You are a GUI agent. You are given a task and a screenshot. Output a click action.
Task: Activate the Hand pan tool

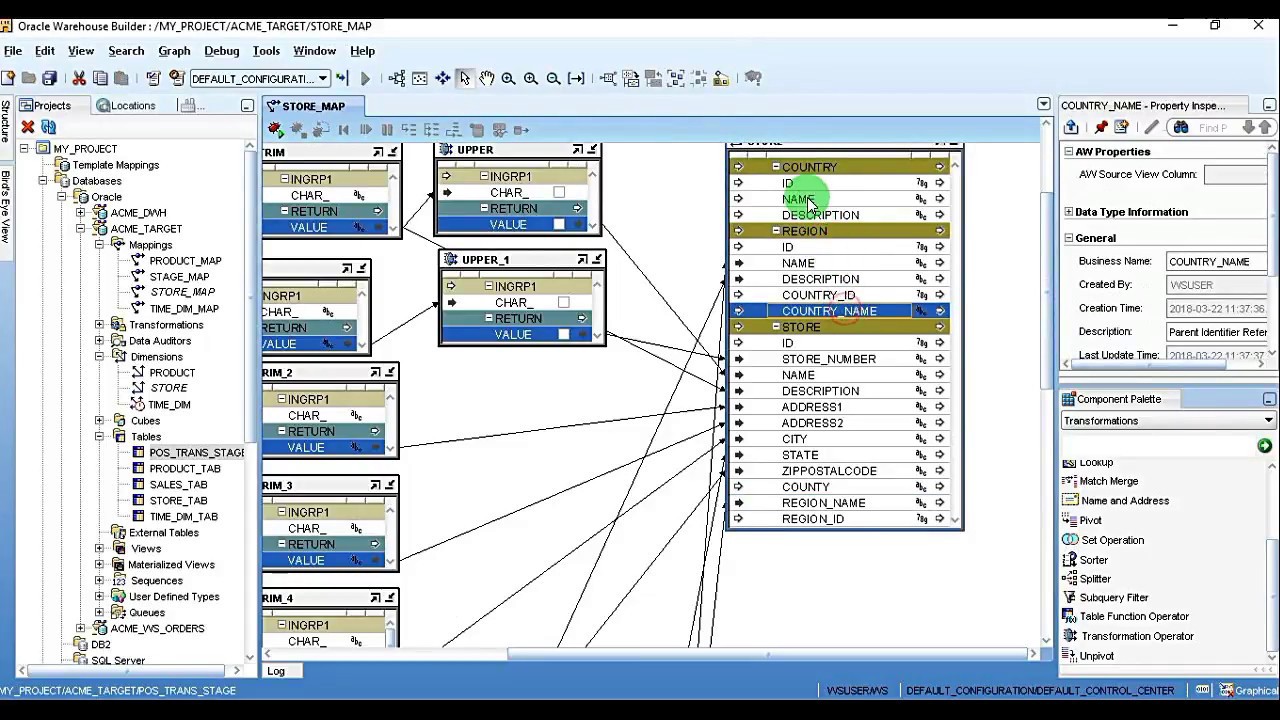486,78
